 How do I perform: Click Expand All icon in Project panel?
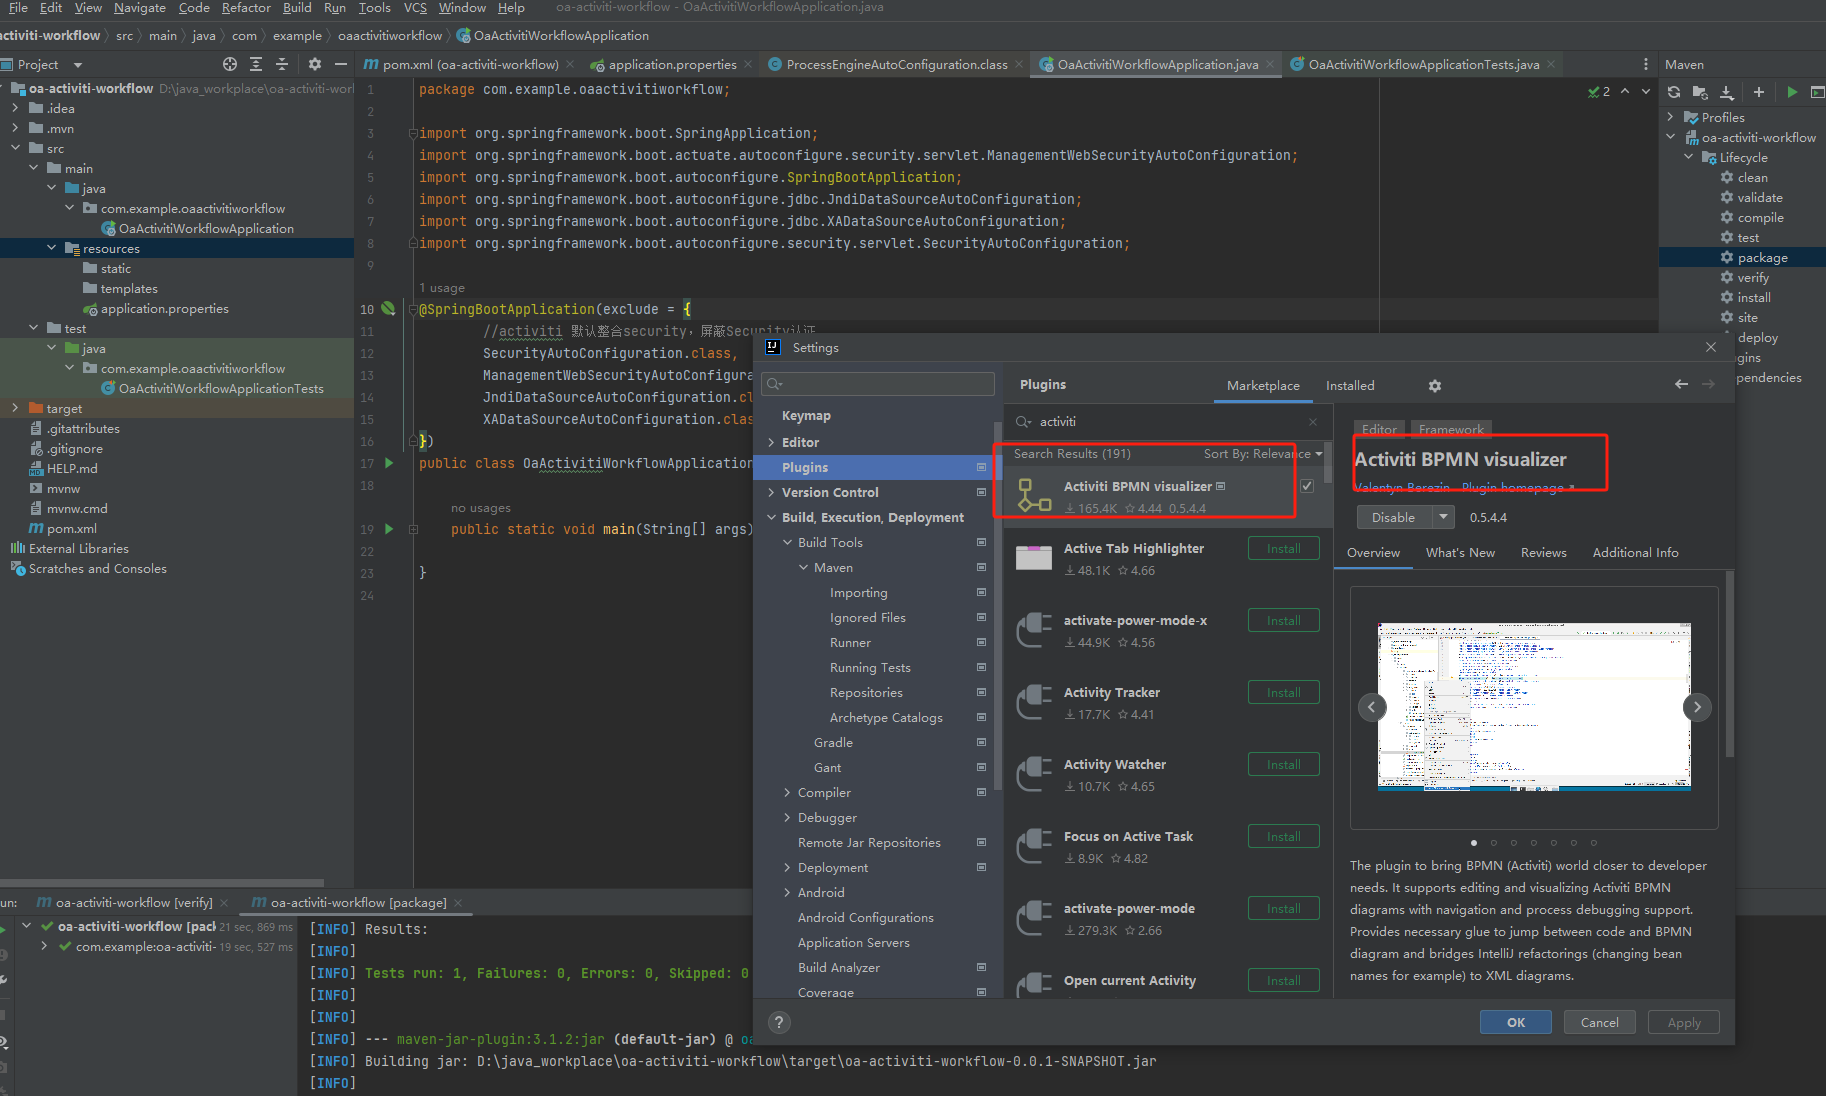click(256, 64)
